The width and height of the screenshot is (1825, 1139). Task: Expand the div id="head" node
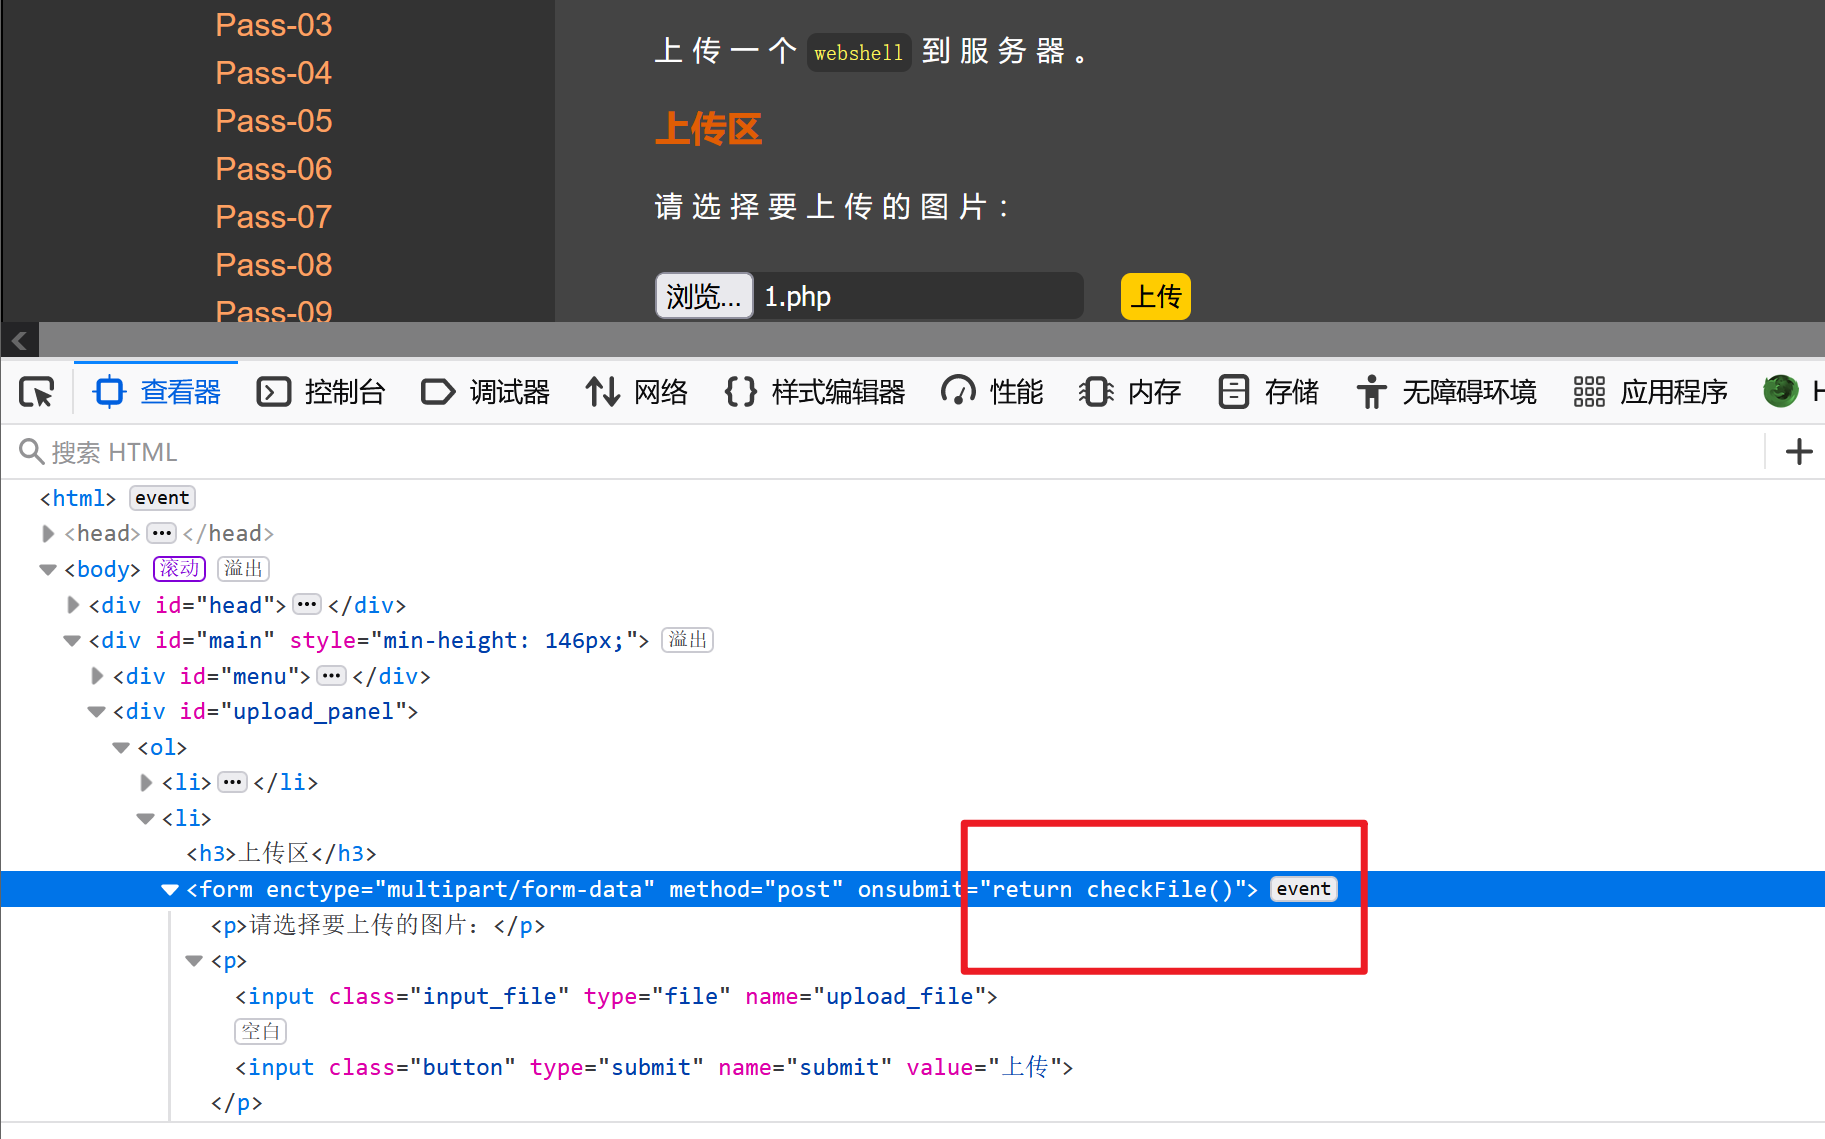[72, 605]
